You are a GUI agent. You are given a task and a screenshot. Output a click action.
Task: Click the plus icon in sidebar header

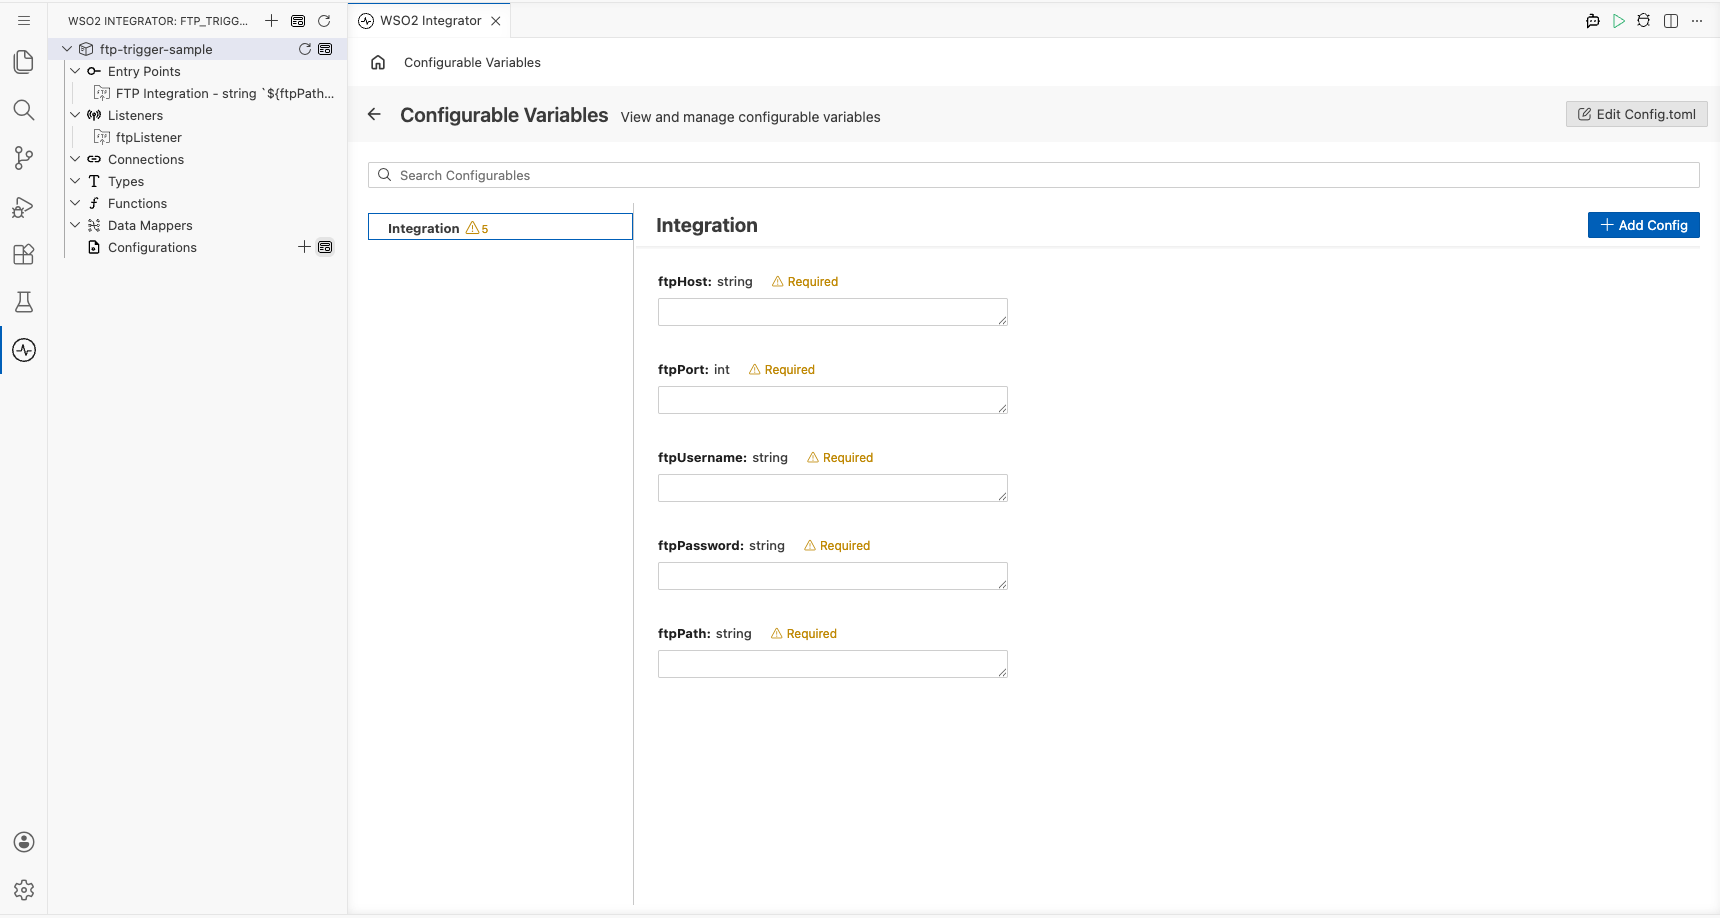point(271,20)
